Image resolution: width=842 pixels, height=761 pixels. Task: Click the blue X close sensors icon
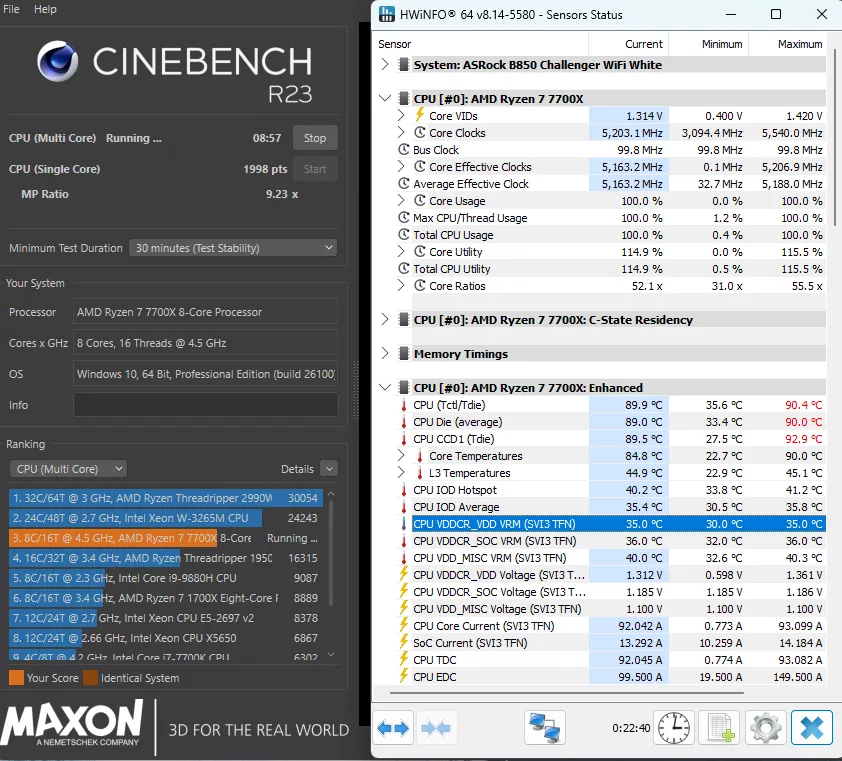(x=811, y=727)
